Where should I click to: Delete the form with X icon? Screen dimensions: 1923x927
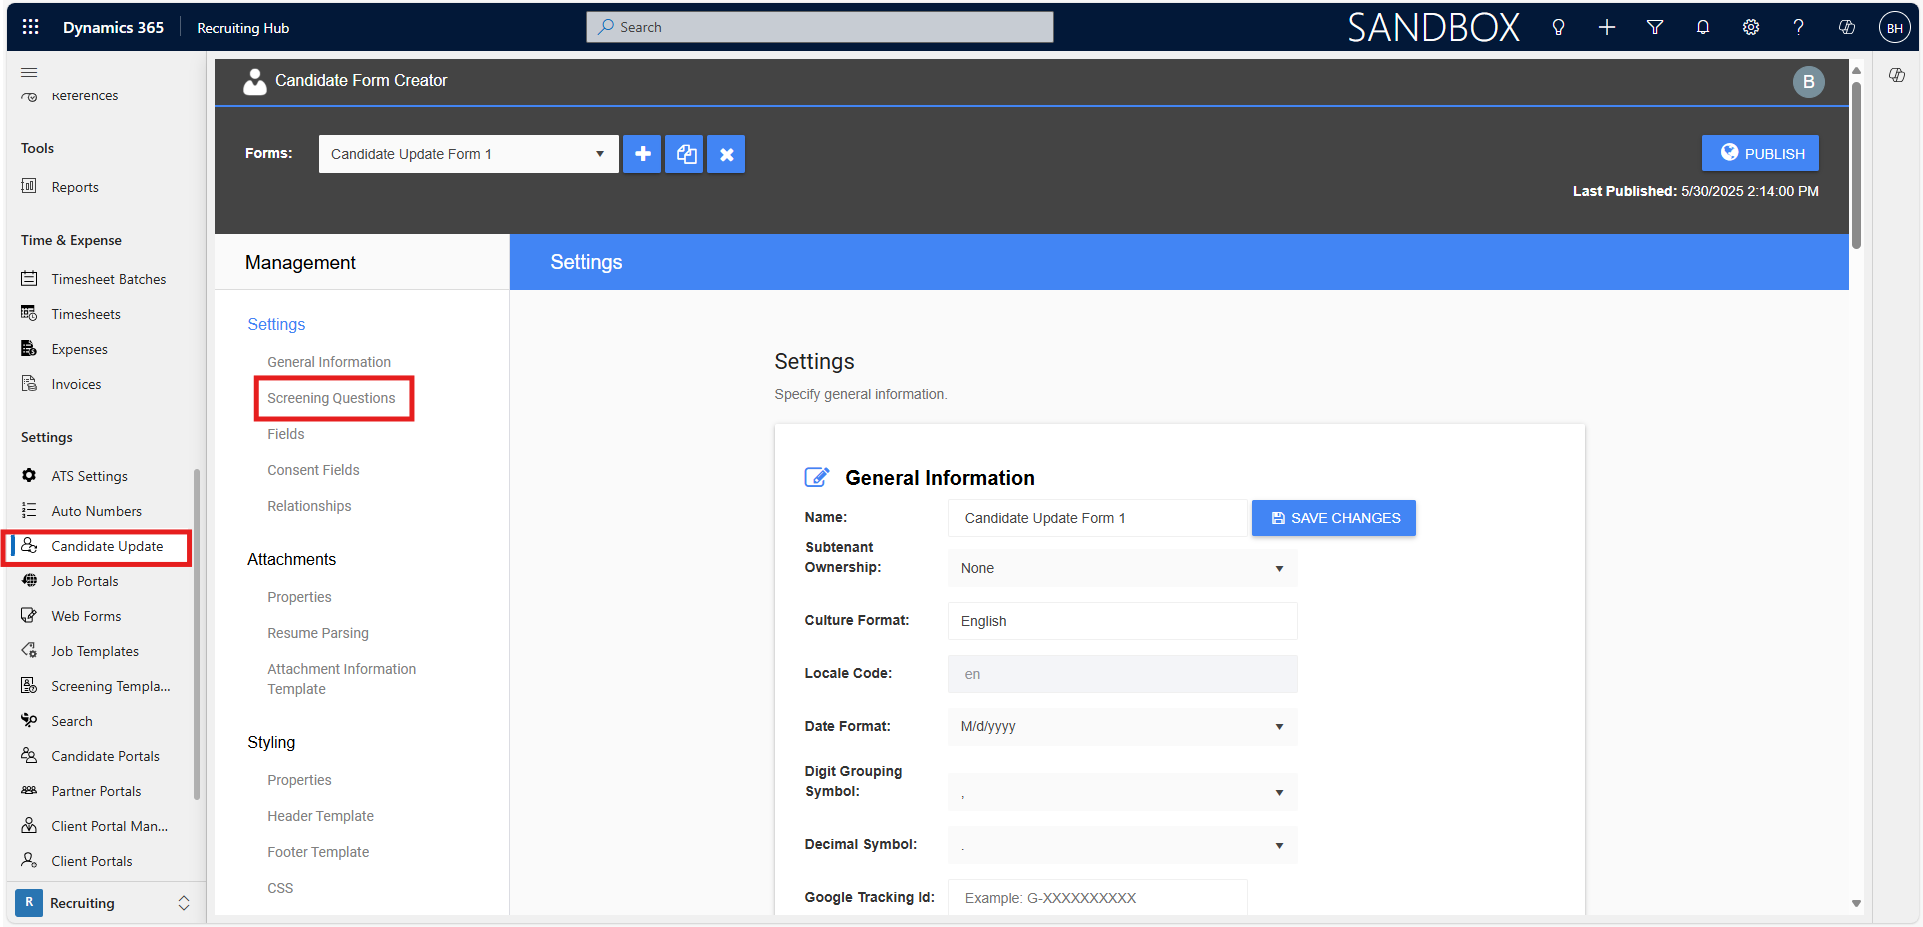[x=727, y=154]
